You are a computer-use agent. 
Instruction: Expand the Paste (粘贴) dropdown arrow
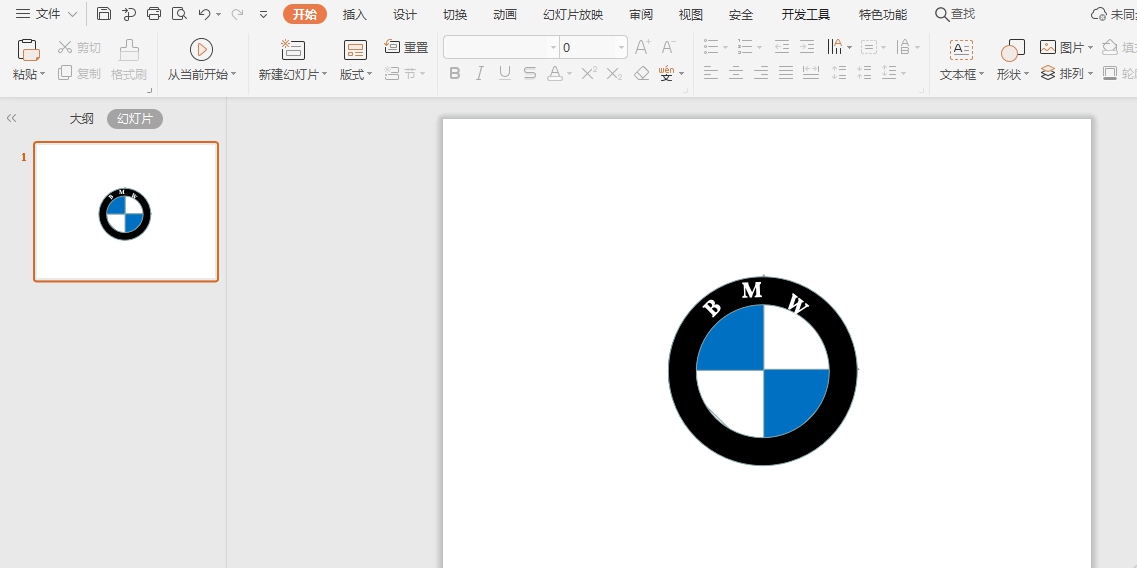coord(43,74)
